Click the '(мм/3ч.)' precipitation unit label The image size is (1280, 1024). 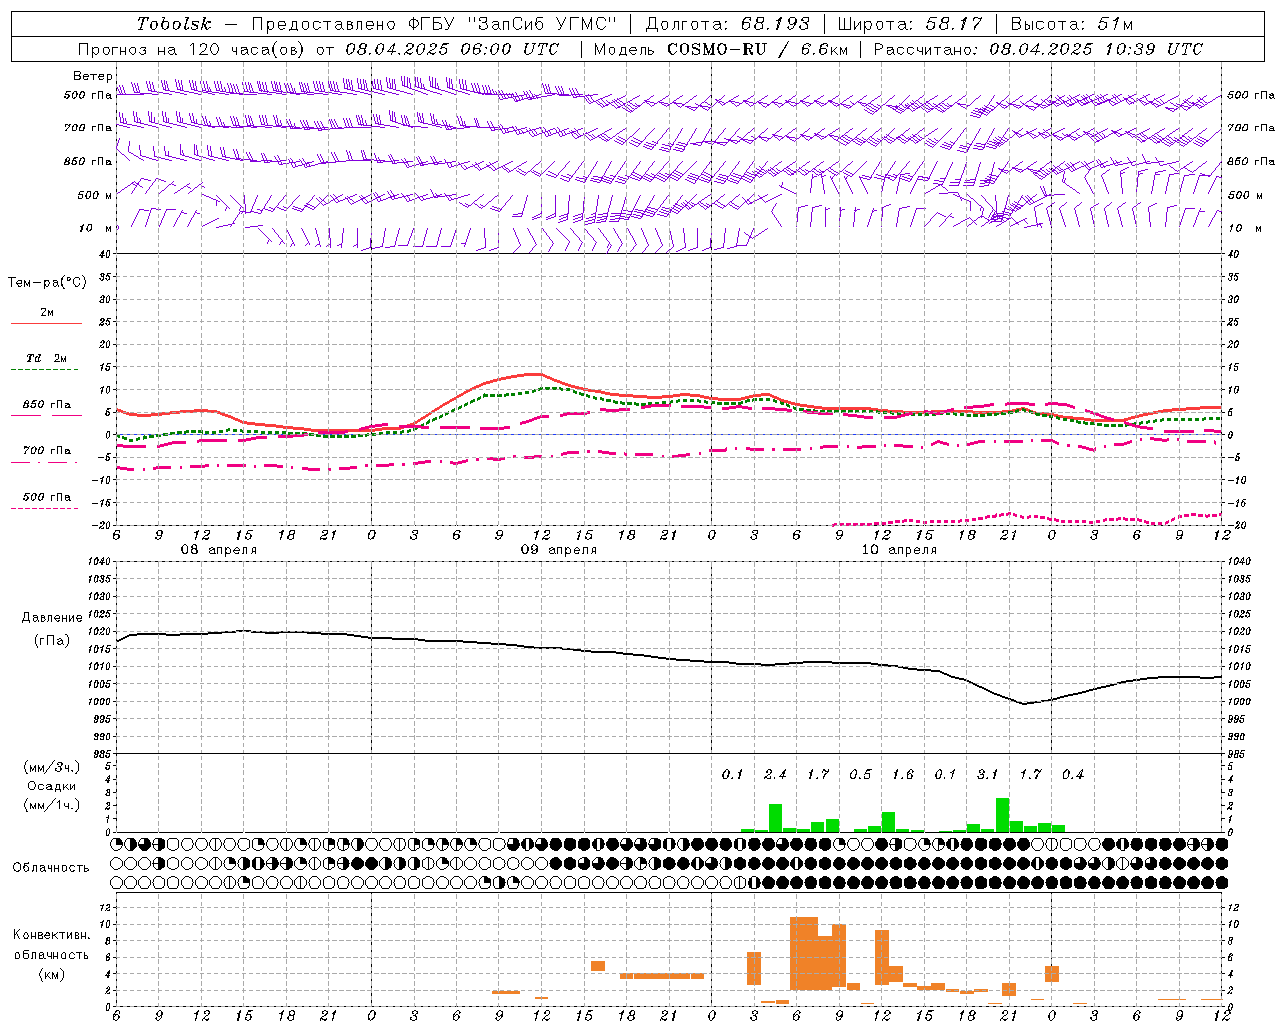click(x=52, y=768)
